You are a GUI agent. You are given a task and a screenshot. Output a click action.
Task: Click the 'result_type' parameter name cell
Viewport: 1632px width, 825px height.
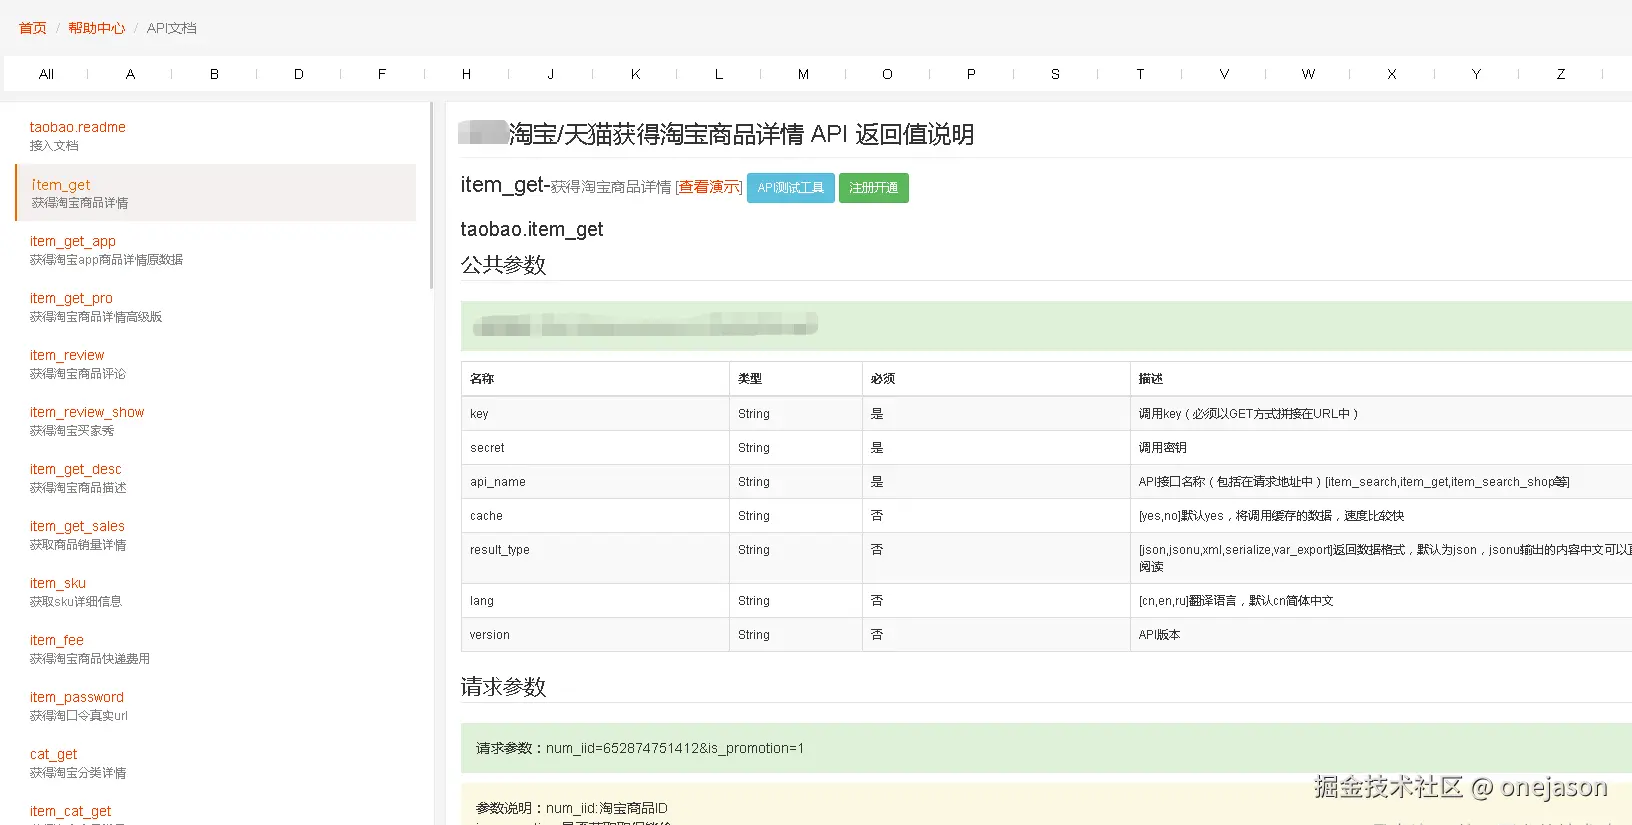(x=595, y=558)
